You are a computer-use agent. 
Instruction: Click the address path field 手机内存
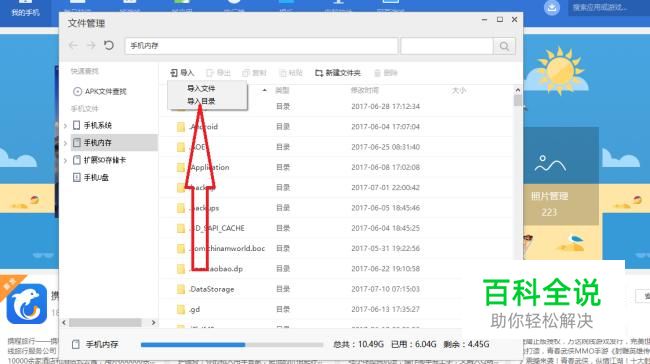pos(261,46)
